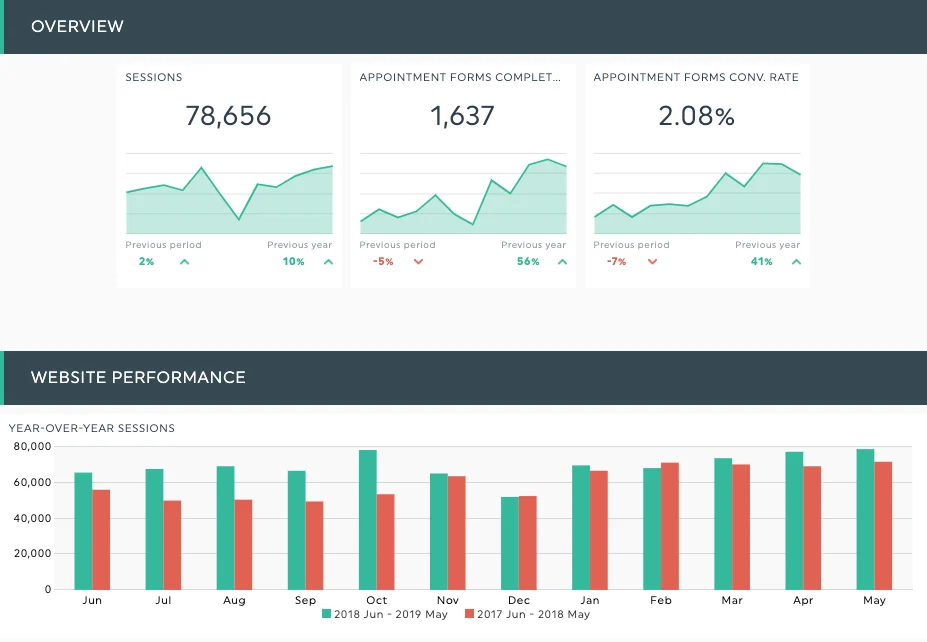Click the 1,637 appointment forms completed value

pos(463,116)
